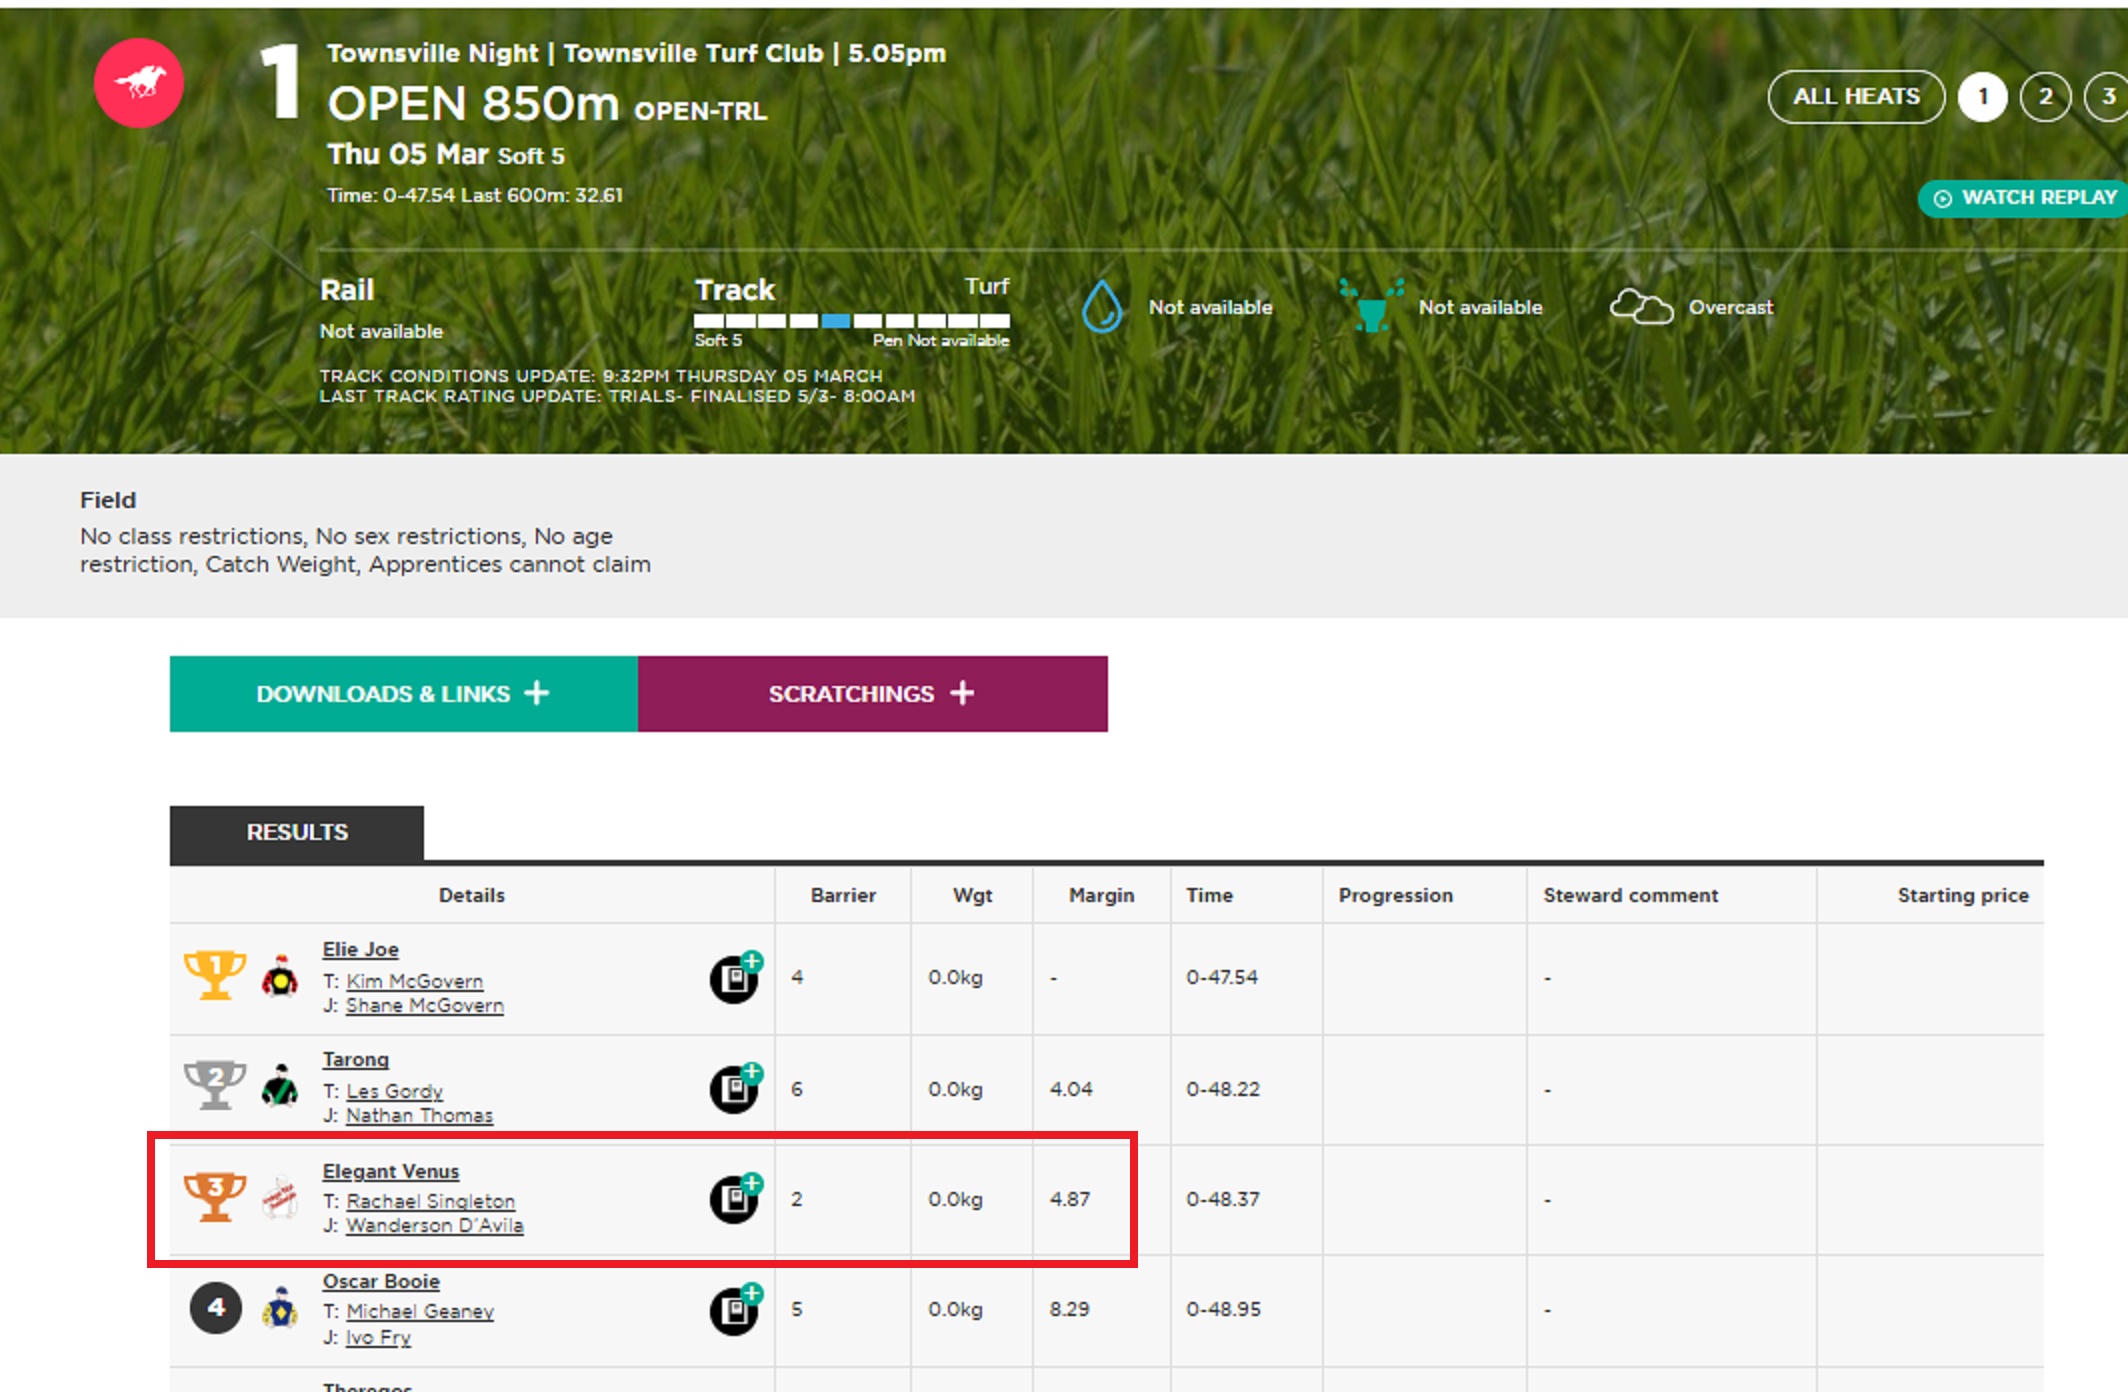This screenshot has width=2128, height=1392.
Task: Expand the Scratchings section
Action: pyautogui.click(x=872, y=694)
